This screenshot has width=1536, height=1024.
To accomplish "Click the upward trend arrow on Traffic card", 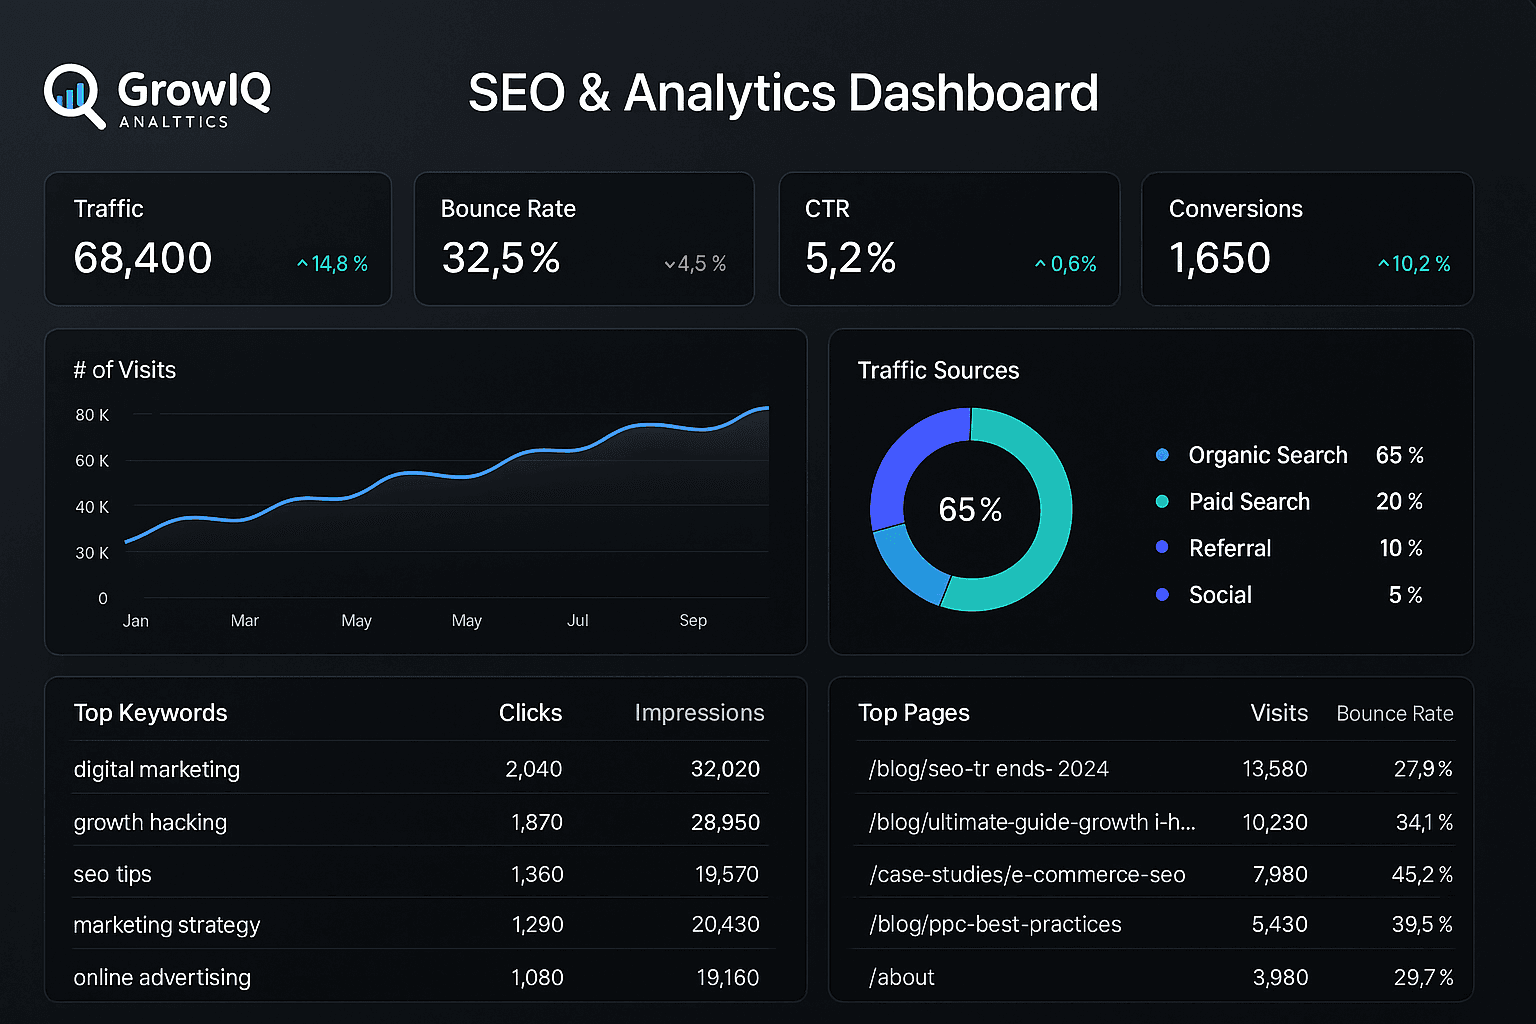I will click(x=301, y=263).
